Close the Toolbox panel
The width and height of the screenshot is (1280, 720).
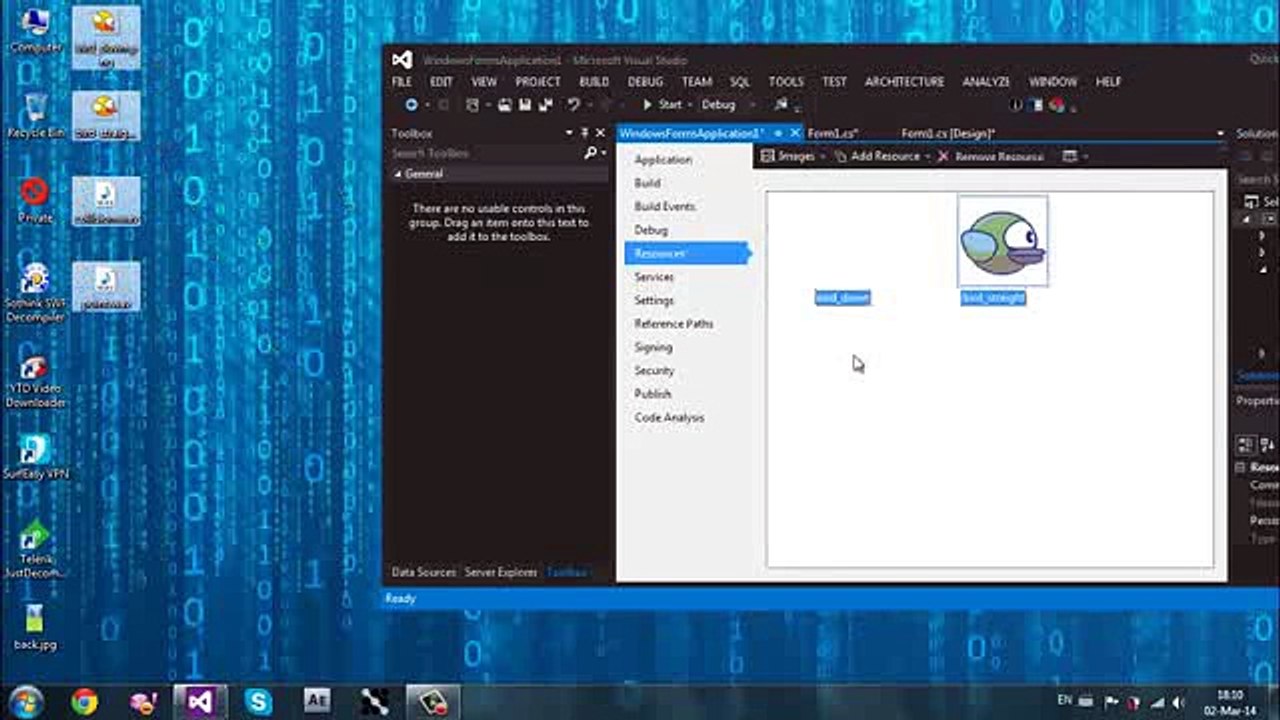(x=600, y=133)
